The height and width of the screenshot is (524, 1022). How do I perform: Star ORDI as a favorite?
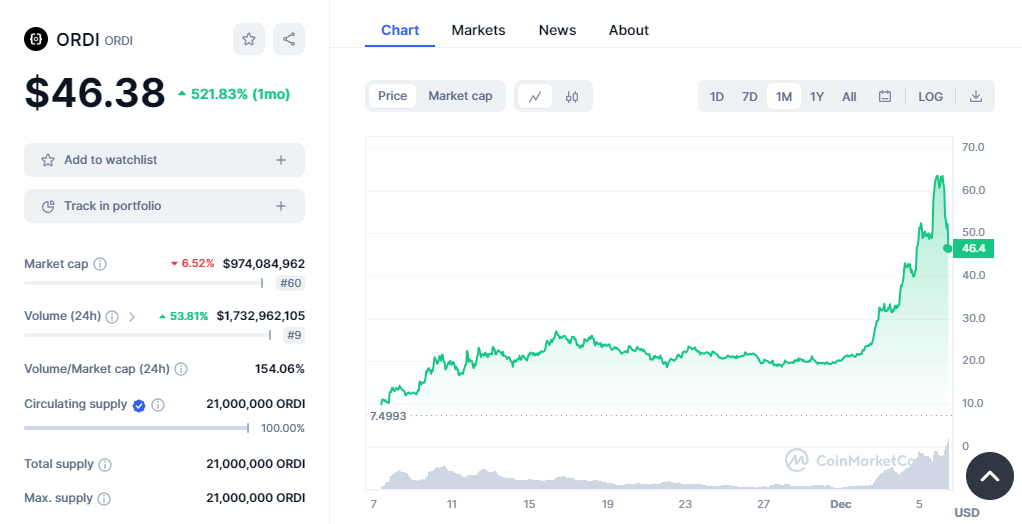[x=249, y=39]
